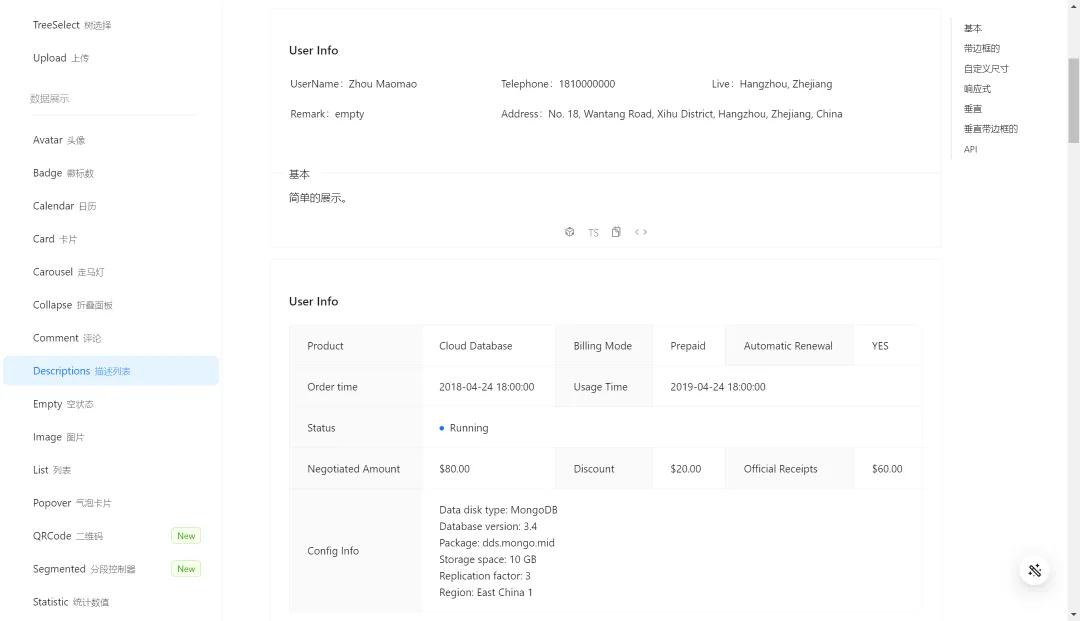Click the 基本 demo title
This screenshot has height=621, width=1080.
299,174
